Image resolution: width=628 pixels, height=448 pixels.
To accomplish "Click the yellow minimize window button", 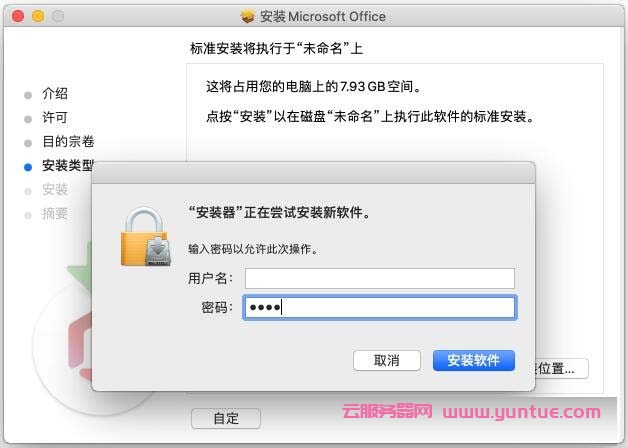I will pos(38,16).
